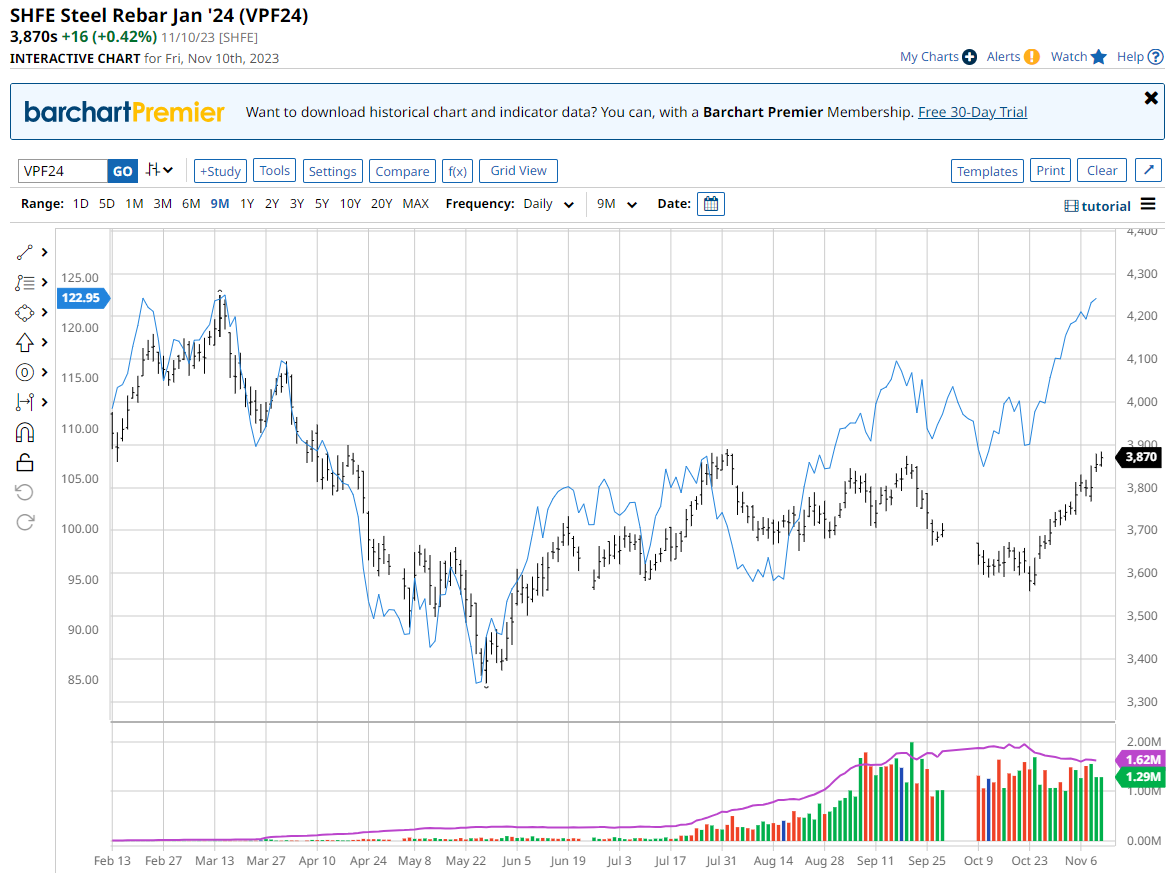
Task: Click the +Study button
Action: tap(220, 171)
